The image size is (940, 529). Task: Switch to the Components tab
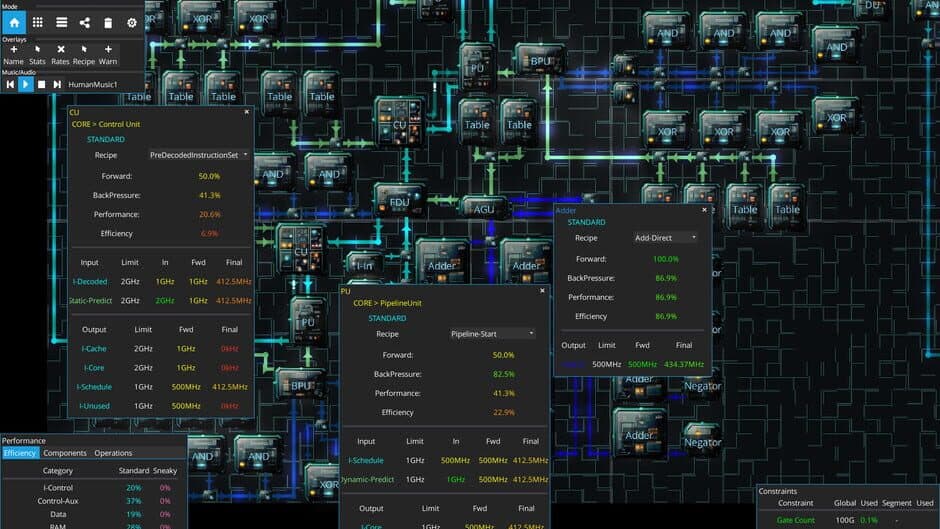point(64,453)
